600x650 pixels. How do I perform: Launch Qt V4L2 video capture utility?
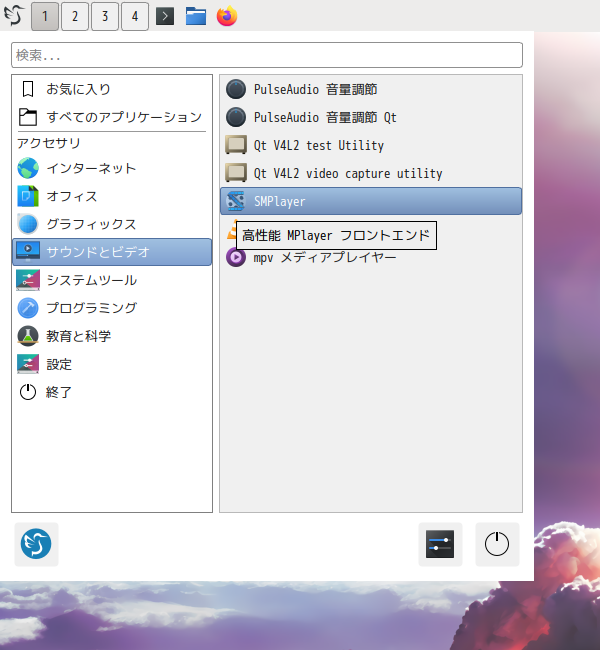[371, 173]
